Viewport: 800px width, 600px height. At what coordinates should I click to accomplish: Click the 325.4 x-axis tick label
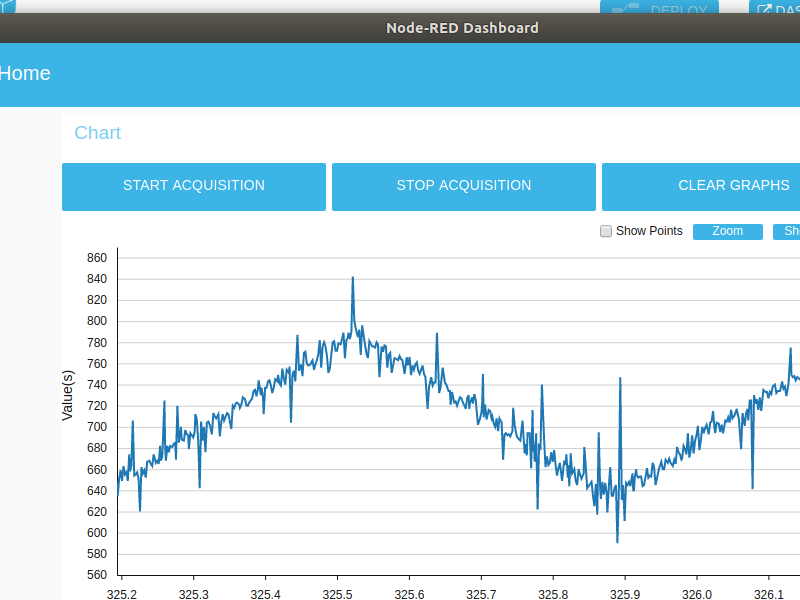(266, 594)
